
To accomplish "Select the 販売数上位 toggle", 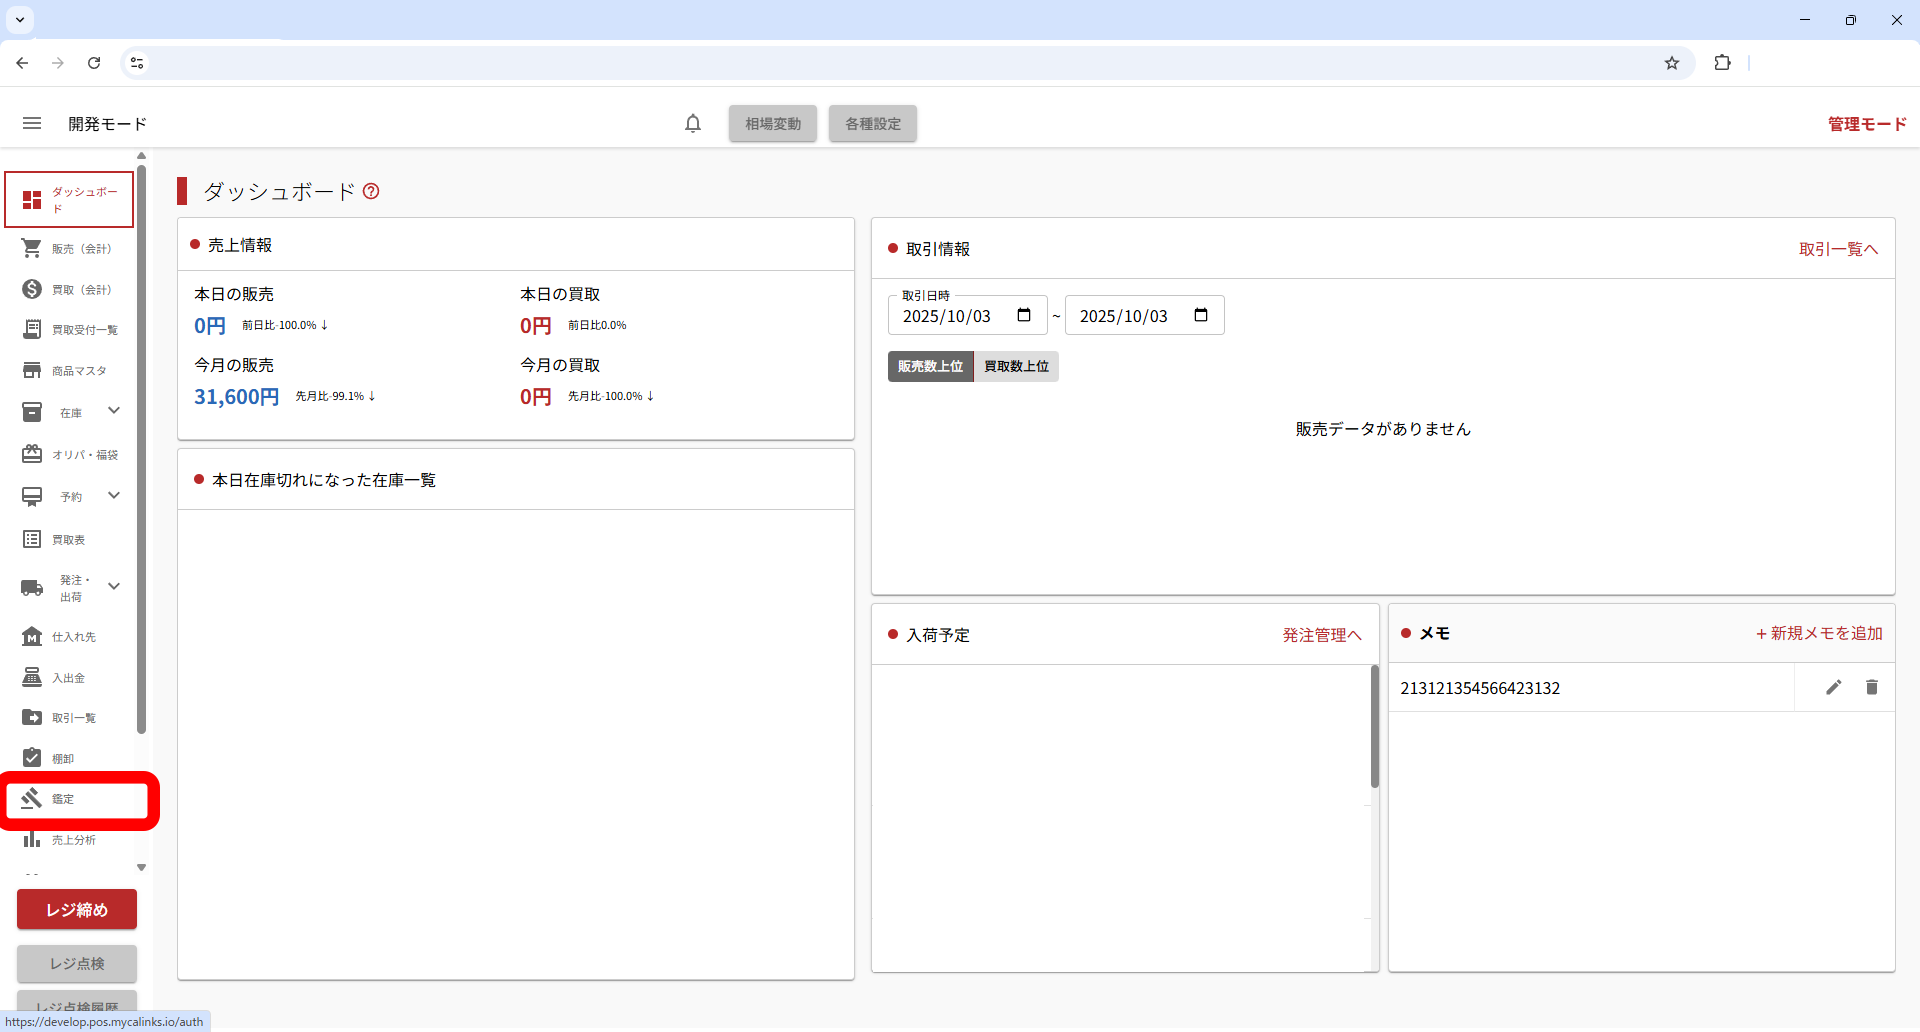I will pos(930,366).
